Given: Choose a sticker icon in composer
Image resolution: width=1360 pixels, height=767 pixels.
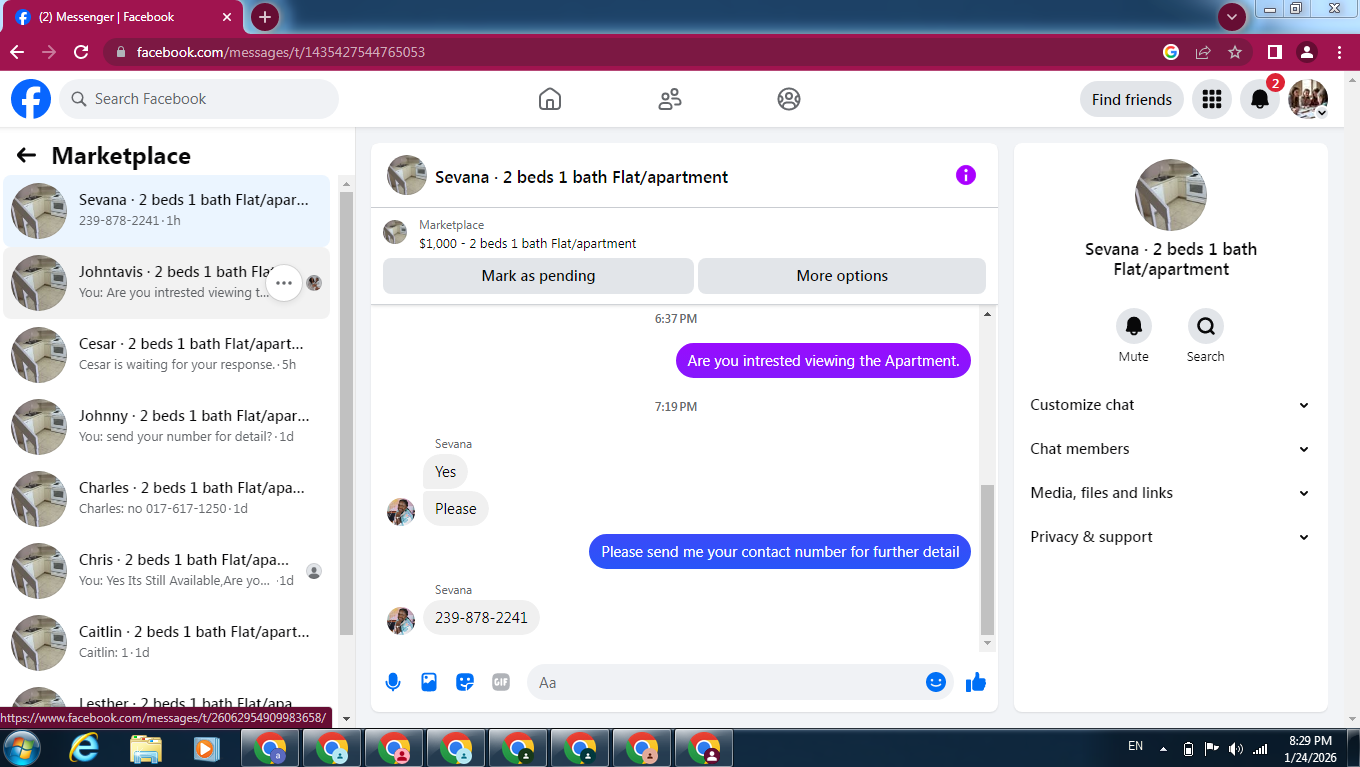Looking at the screenshot, I should coord(465,682).
